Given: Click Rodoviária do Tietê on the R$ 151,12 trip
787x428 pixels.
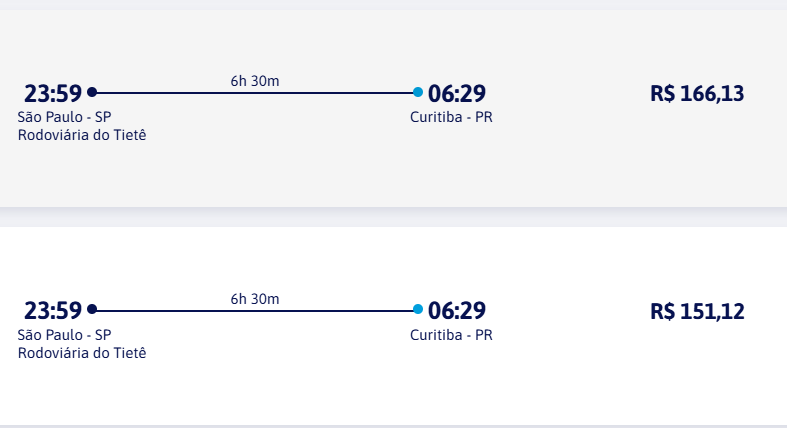Looking at the screenshot, I should 82,352.
